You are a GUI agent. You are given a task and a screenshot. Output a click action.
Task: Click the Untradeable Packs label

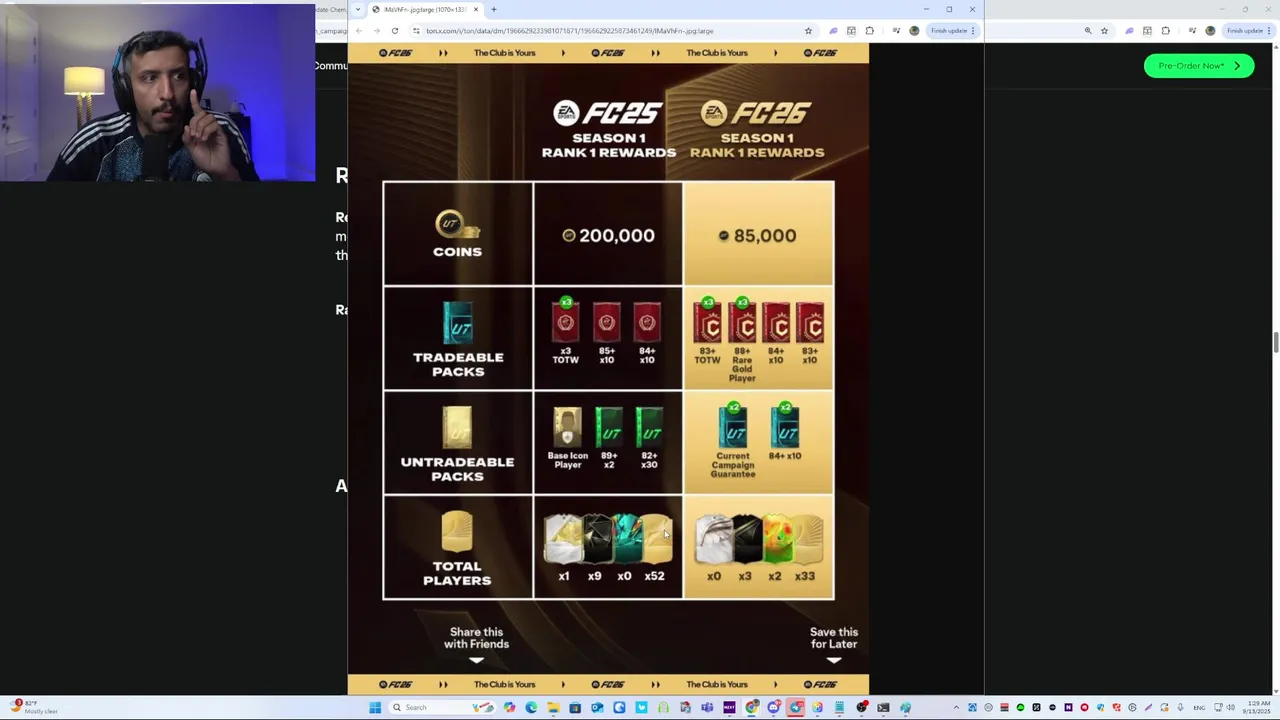457,469
